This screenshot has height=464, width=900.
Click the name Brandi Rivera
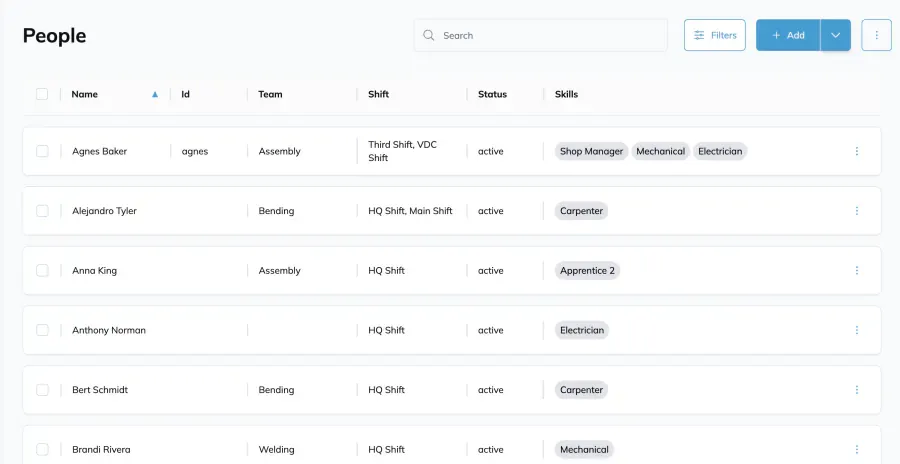pos(101,450)
